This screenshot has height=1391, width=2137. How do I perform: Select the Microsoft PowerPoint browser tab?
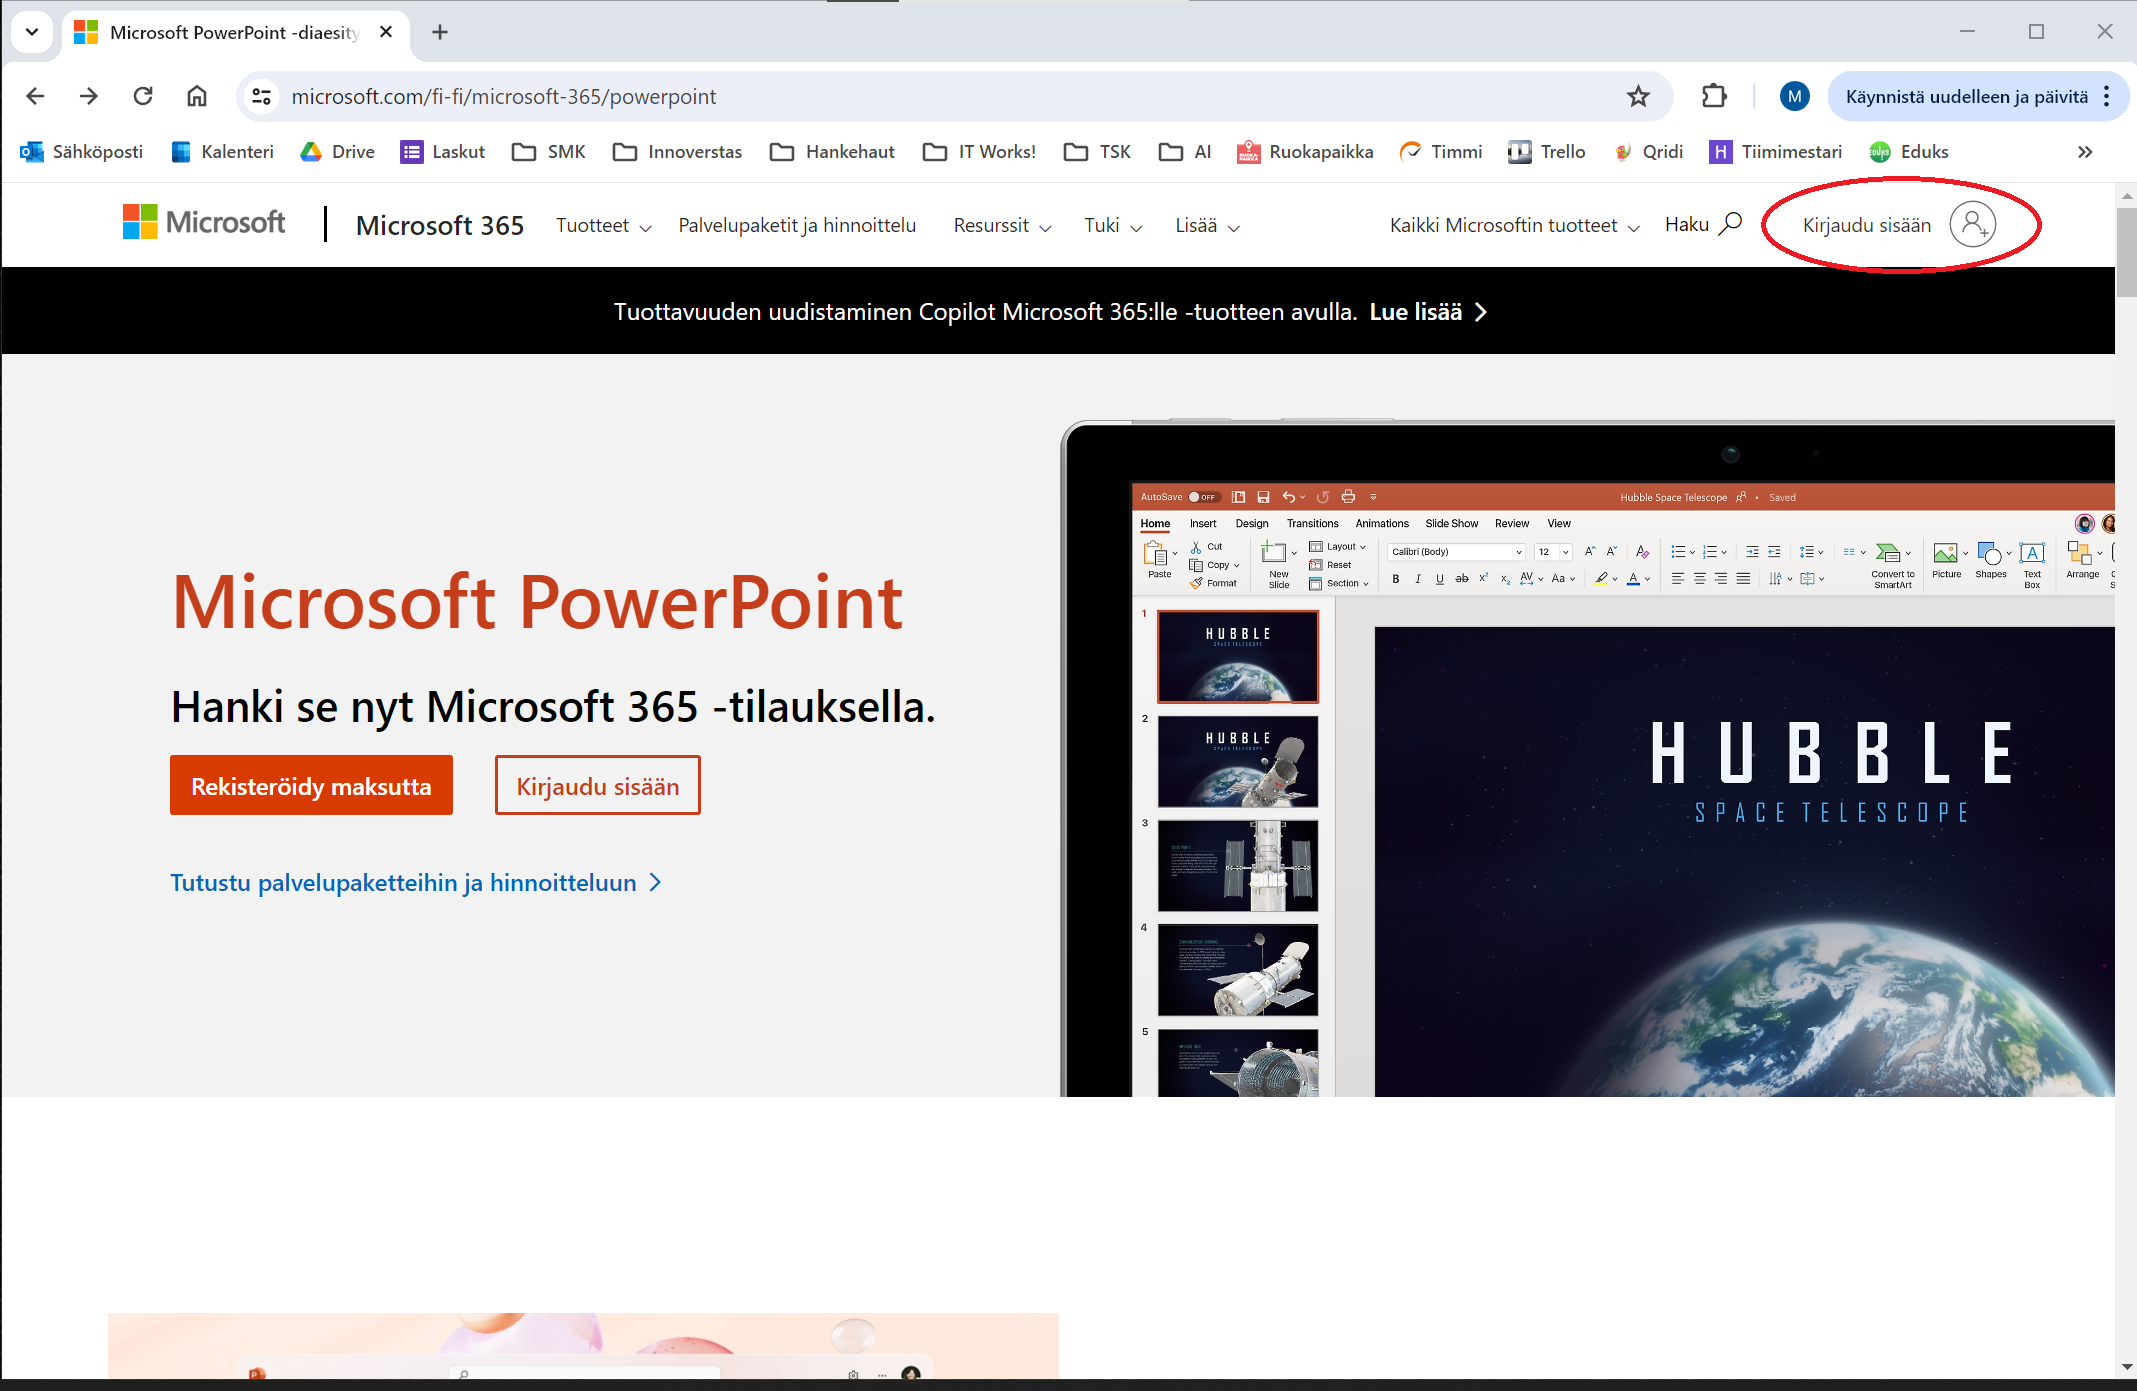pyautogui.click(x=235, y=32)
